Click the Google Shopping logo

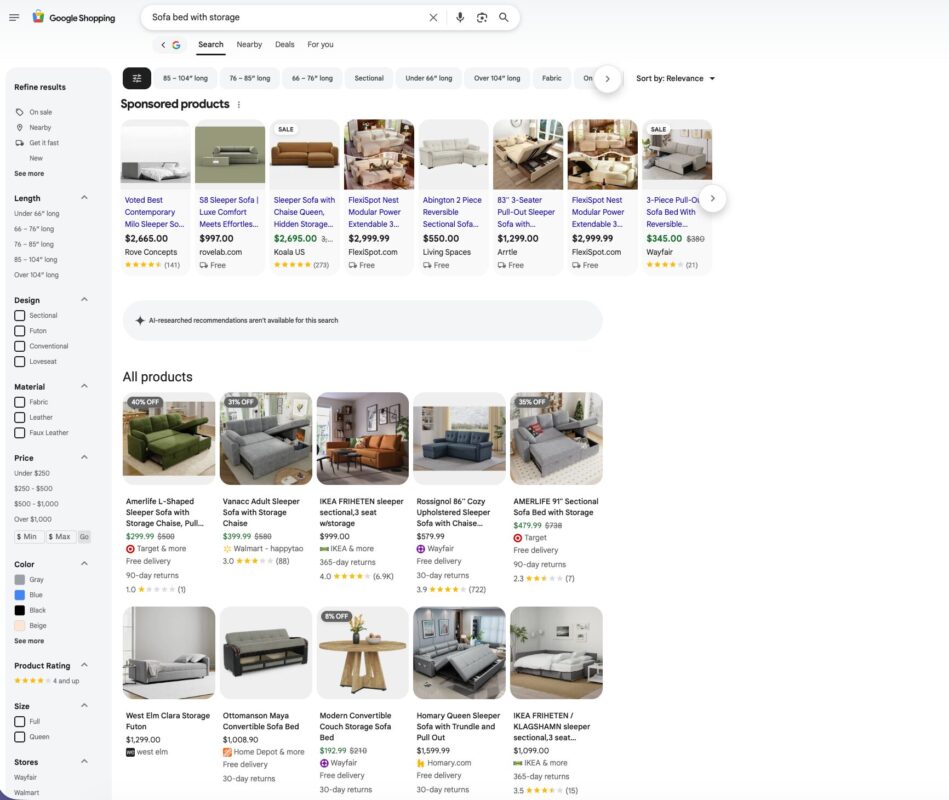click(73, 18)
